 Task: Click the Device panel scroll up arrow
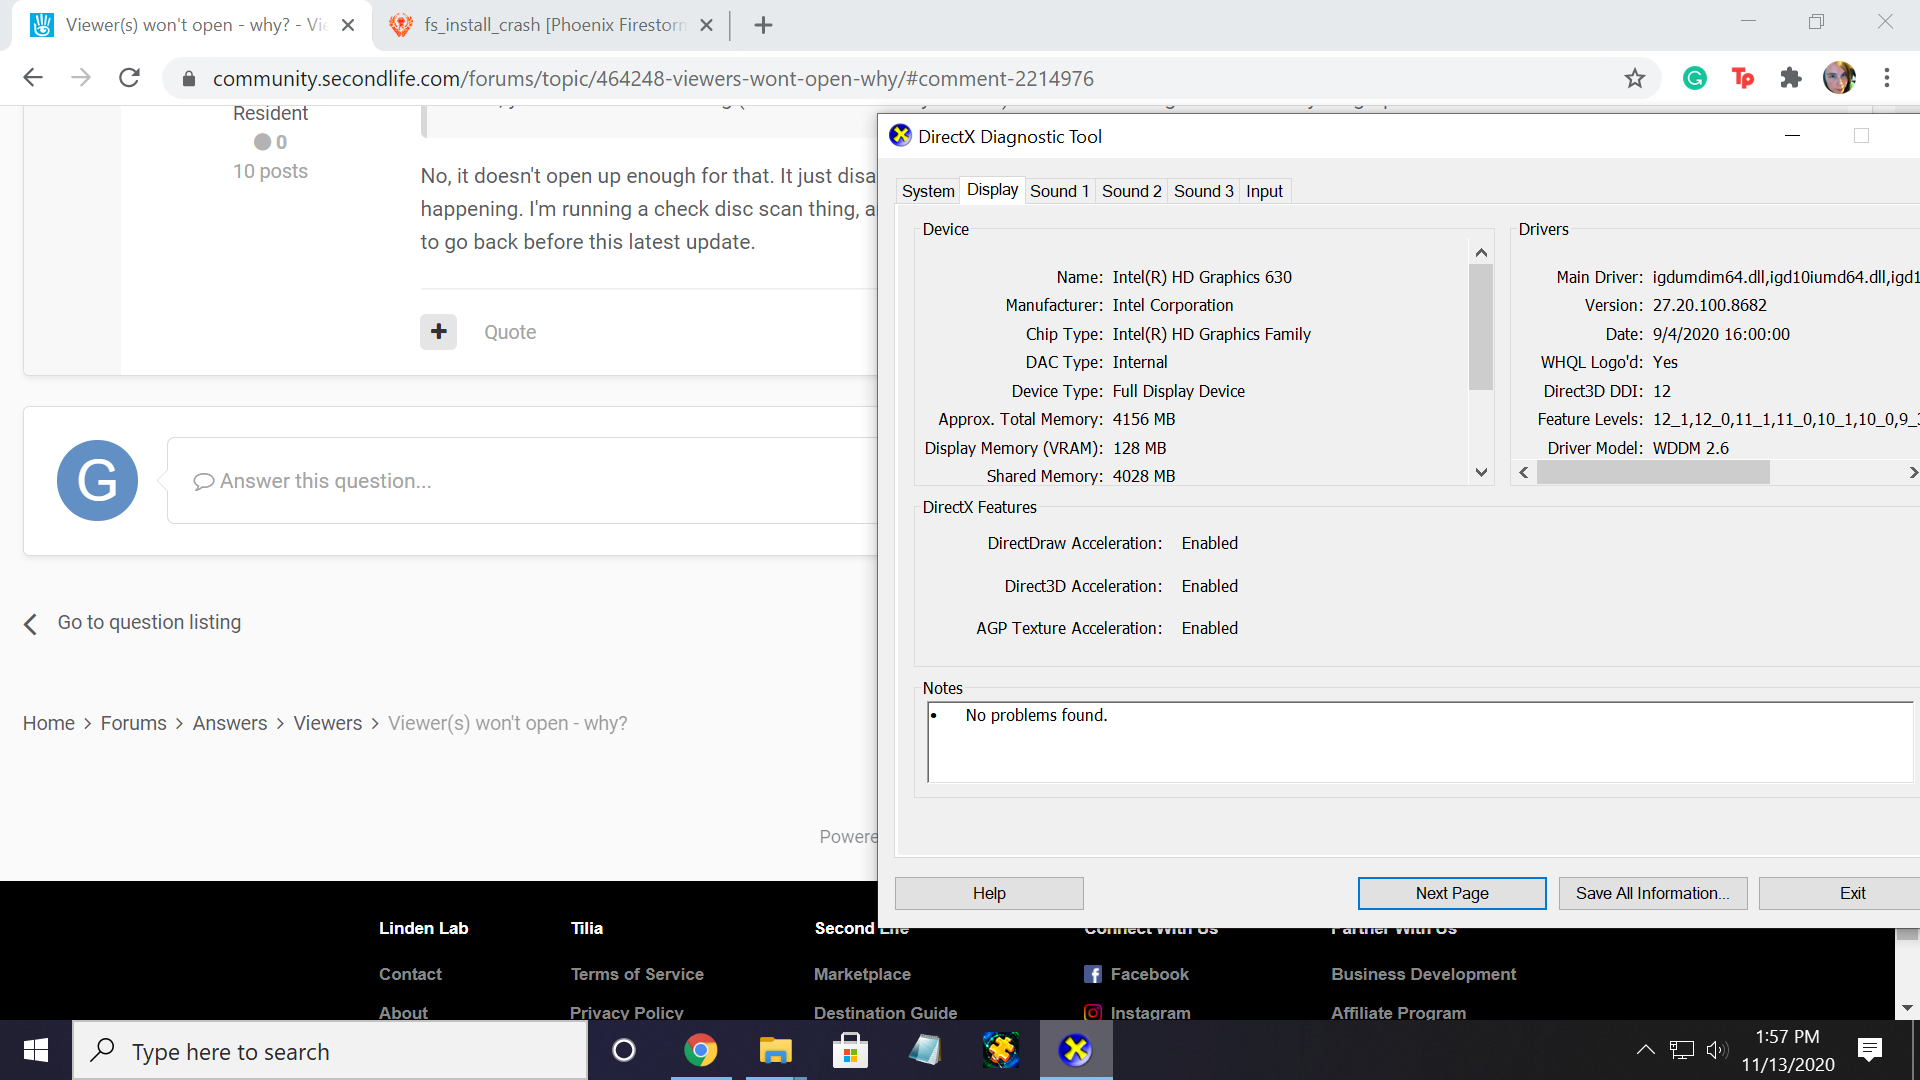coord(1481,252)
